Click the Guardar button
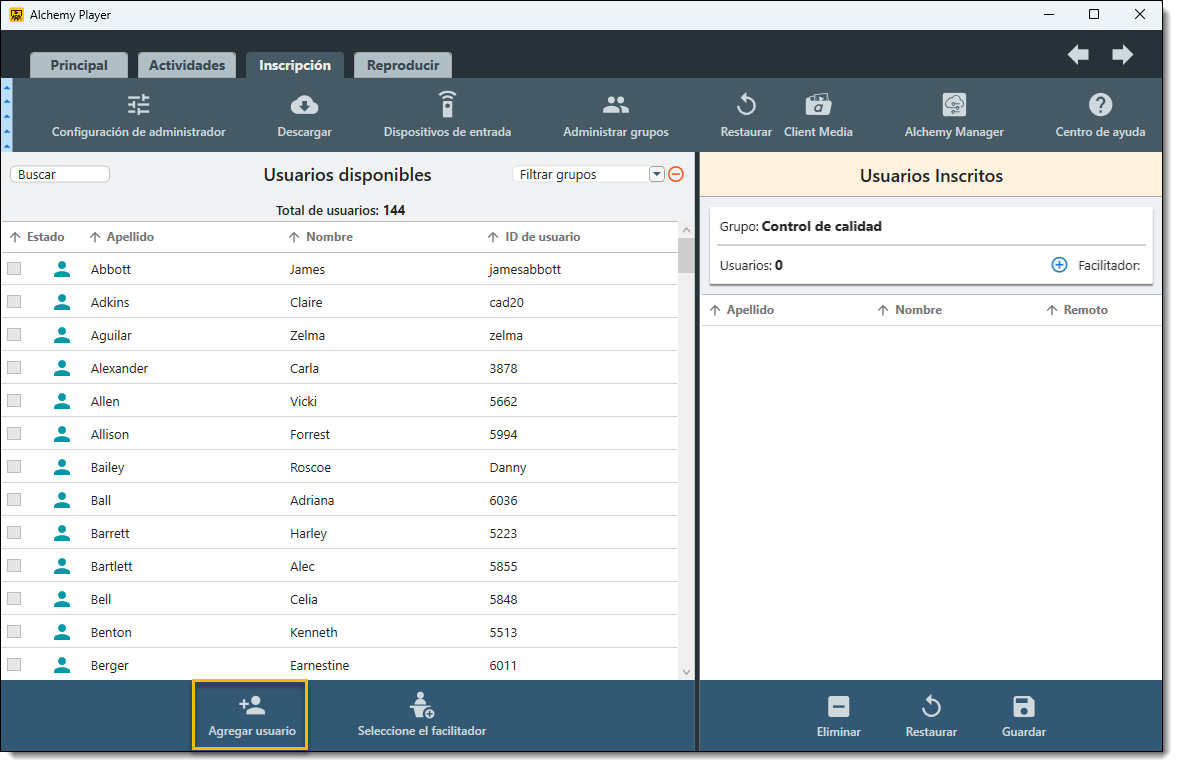 pos(1023,716)
